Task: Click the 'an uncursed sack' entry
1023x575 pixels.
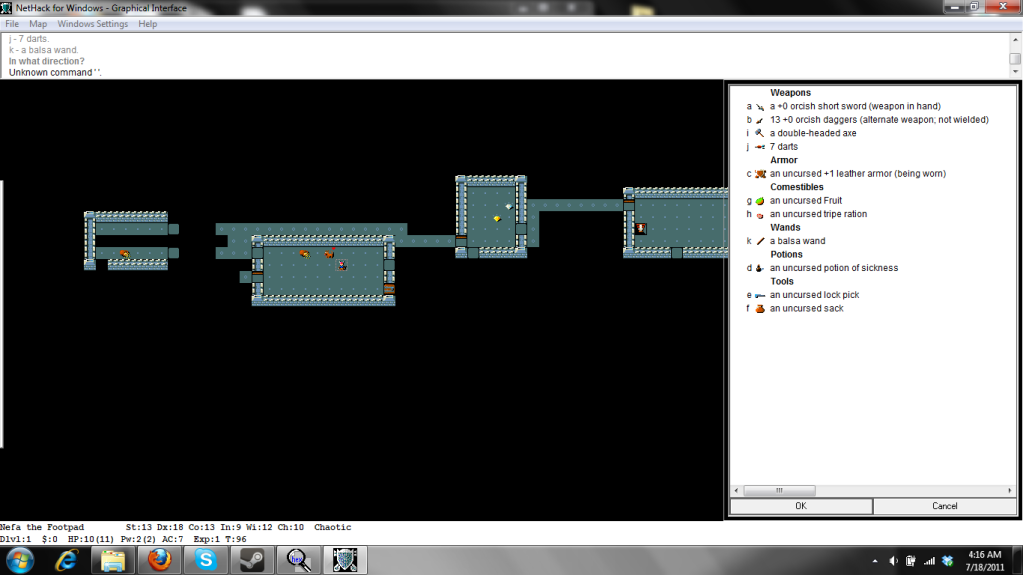Action: pyautogui.click(x=806, y=309)
